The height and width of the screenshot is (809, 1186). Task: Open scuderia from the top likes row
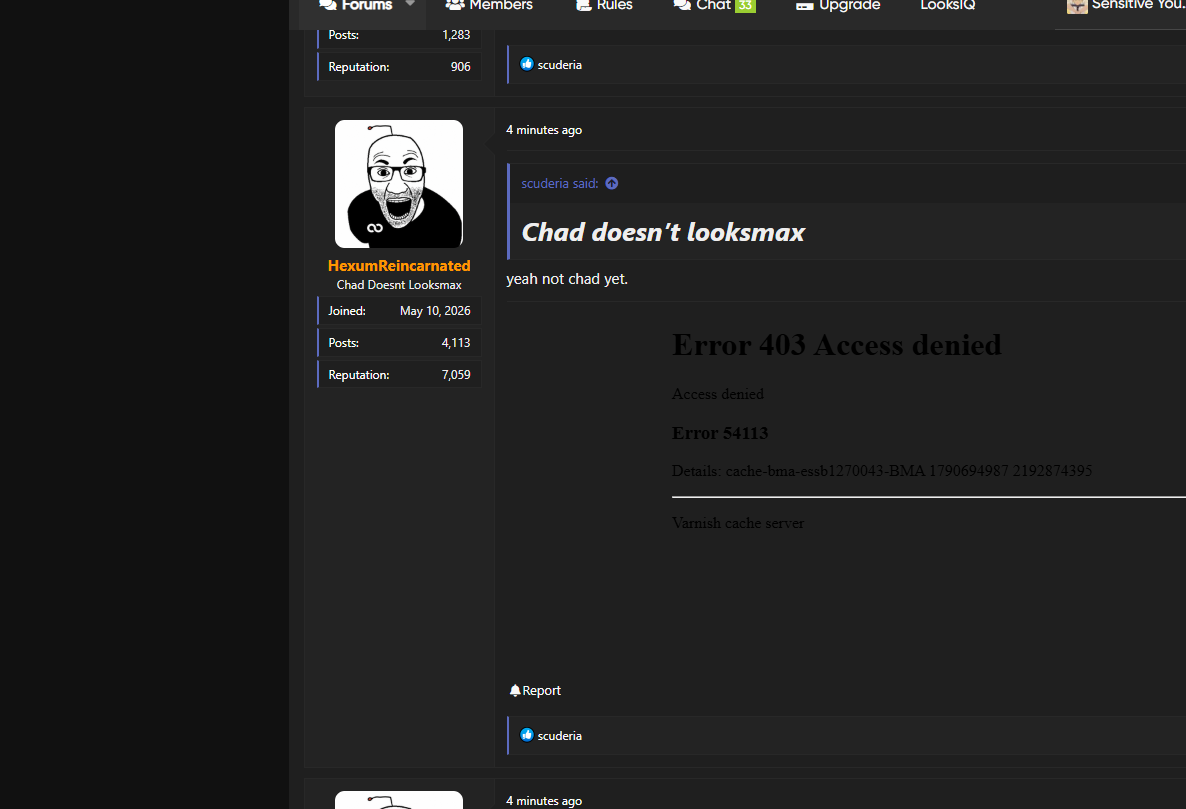[560, 65]
